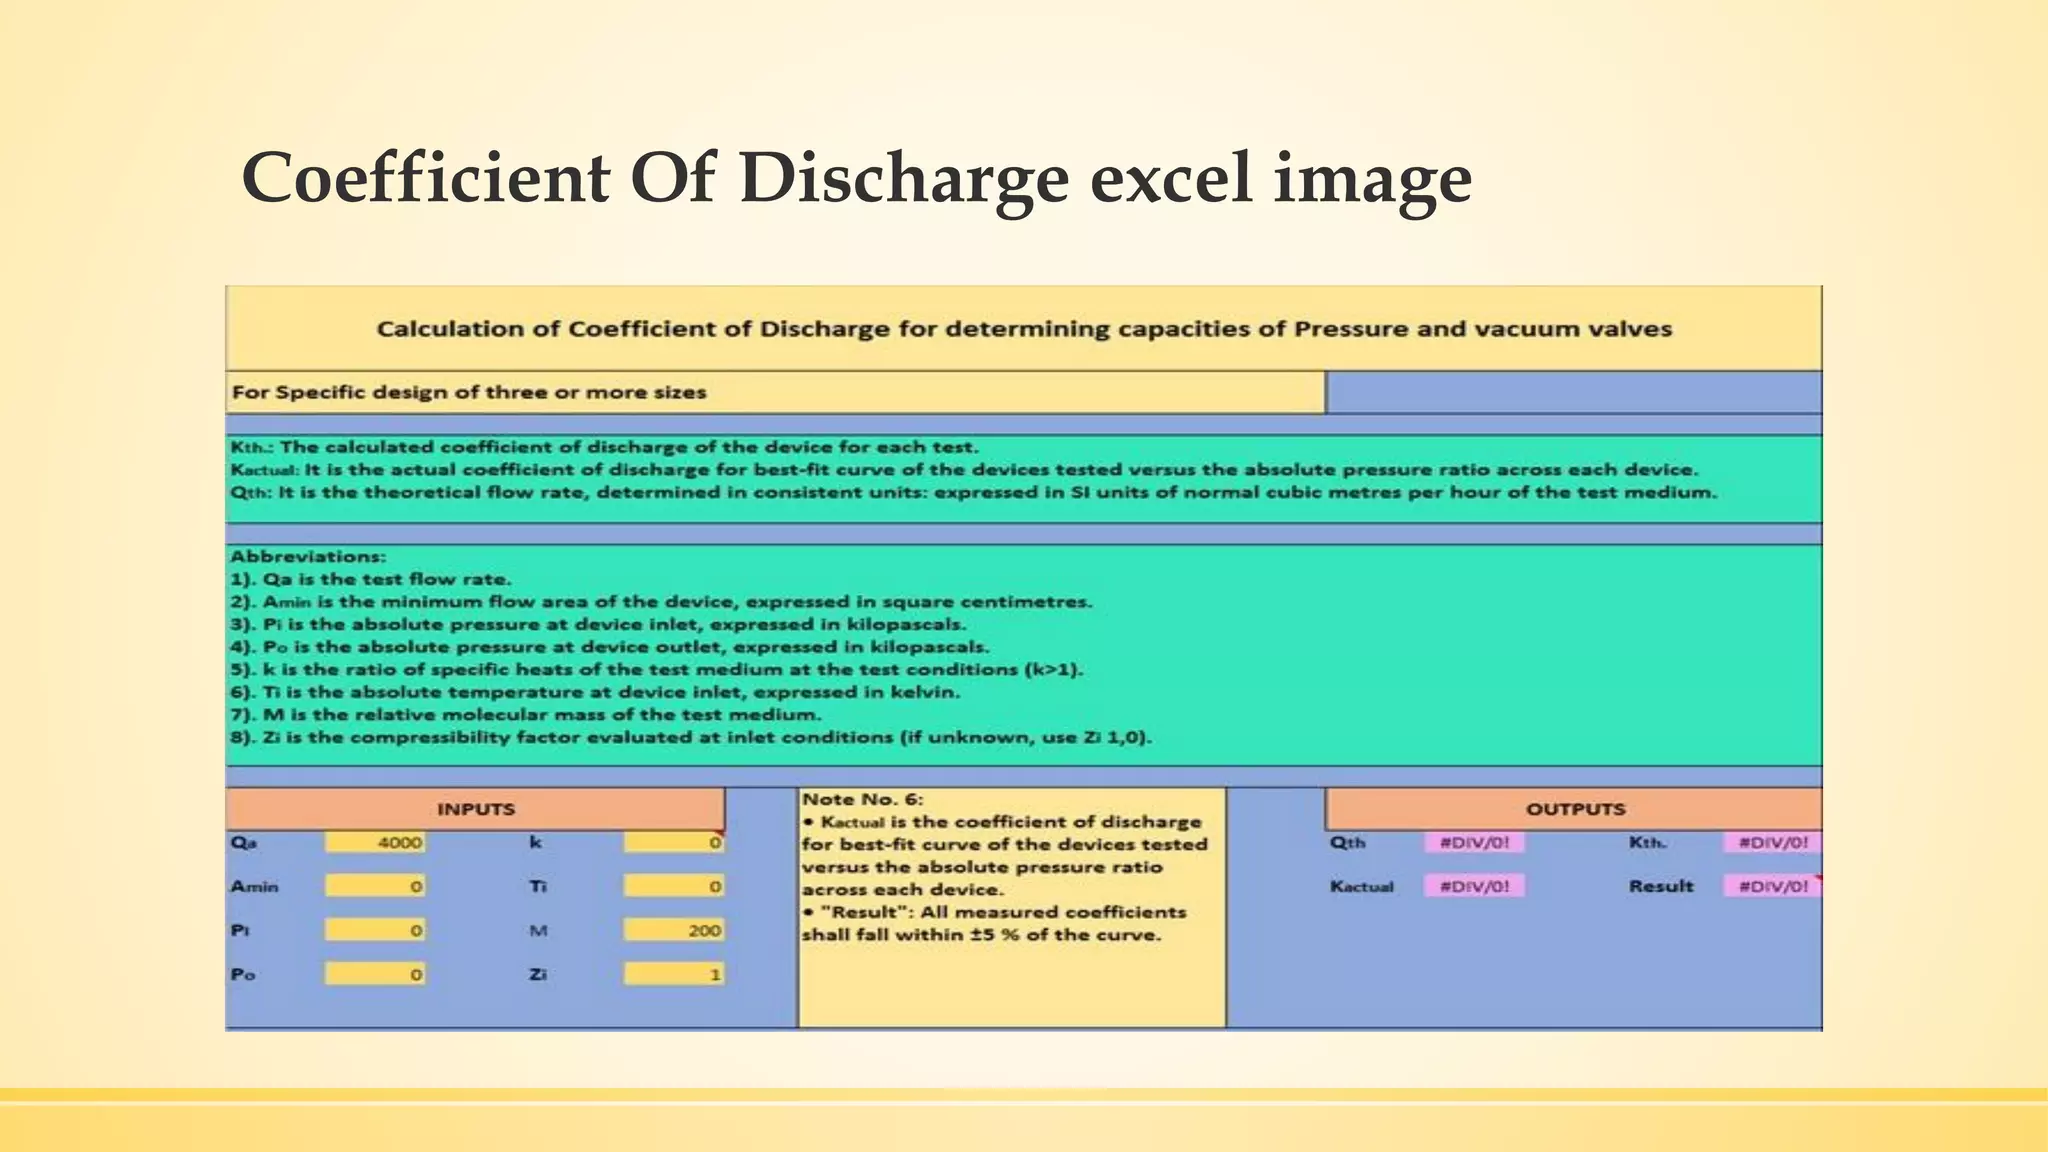Click the Zi compressibility factor definition line
The width and height of the screenshot is (2048, 1152).
click(691, 737)
